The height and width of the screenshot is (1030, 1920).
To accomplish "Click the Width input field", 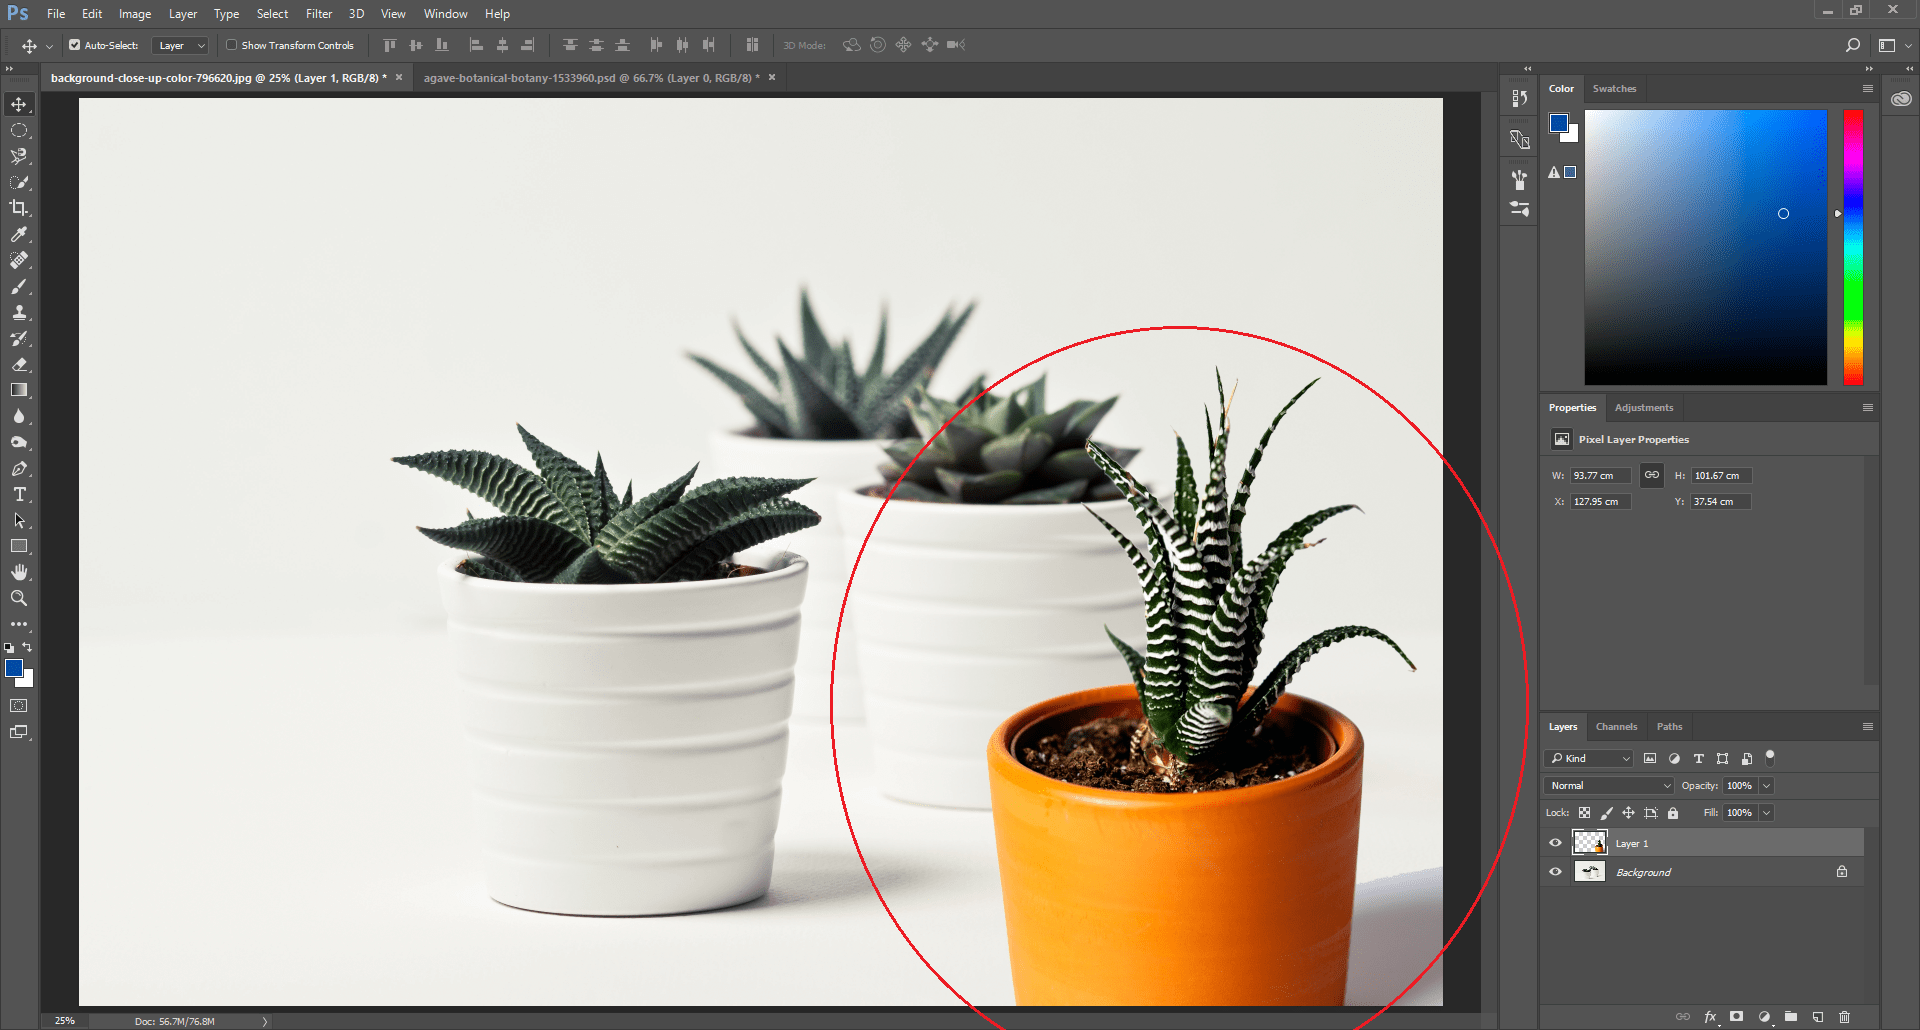I will pos(1600,476).
